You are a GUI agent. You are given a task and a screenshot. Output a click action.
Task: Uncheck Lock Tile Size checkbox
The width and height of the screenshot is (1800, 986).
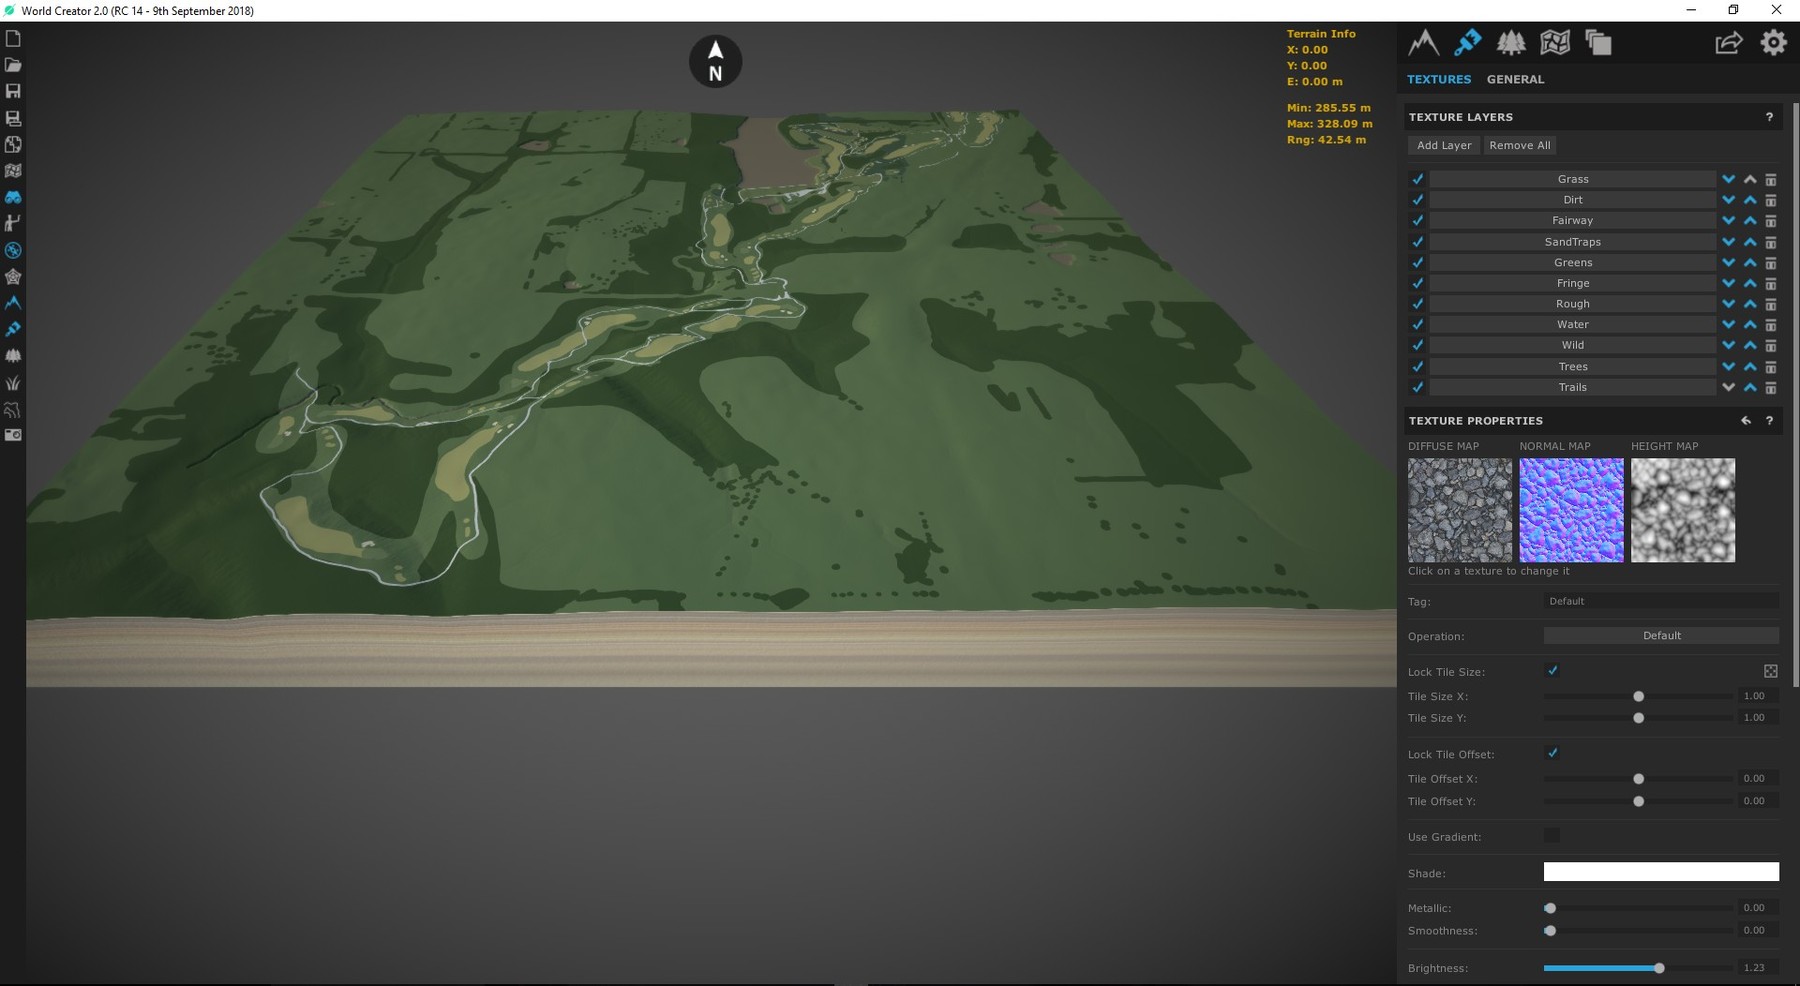[1552, 670]
